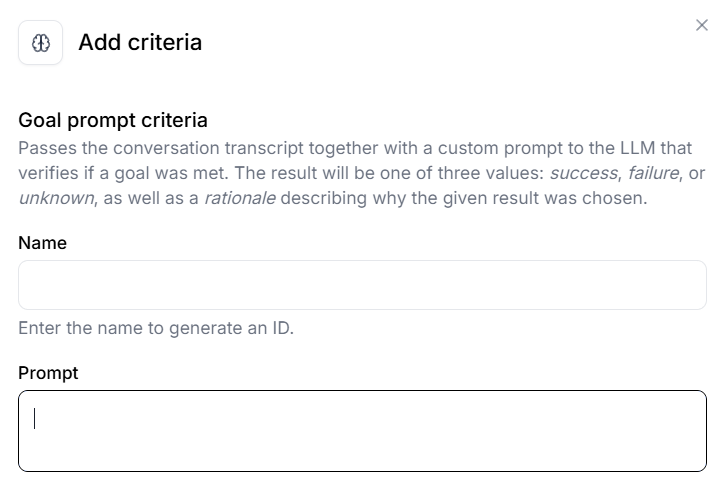Focus the Name input field

362,285
